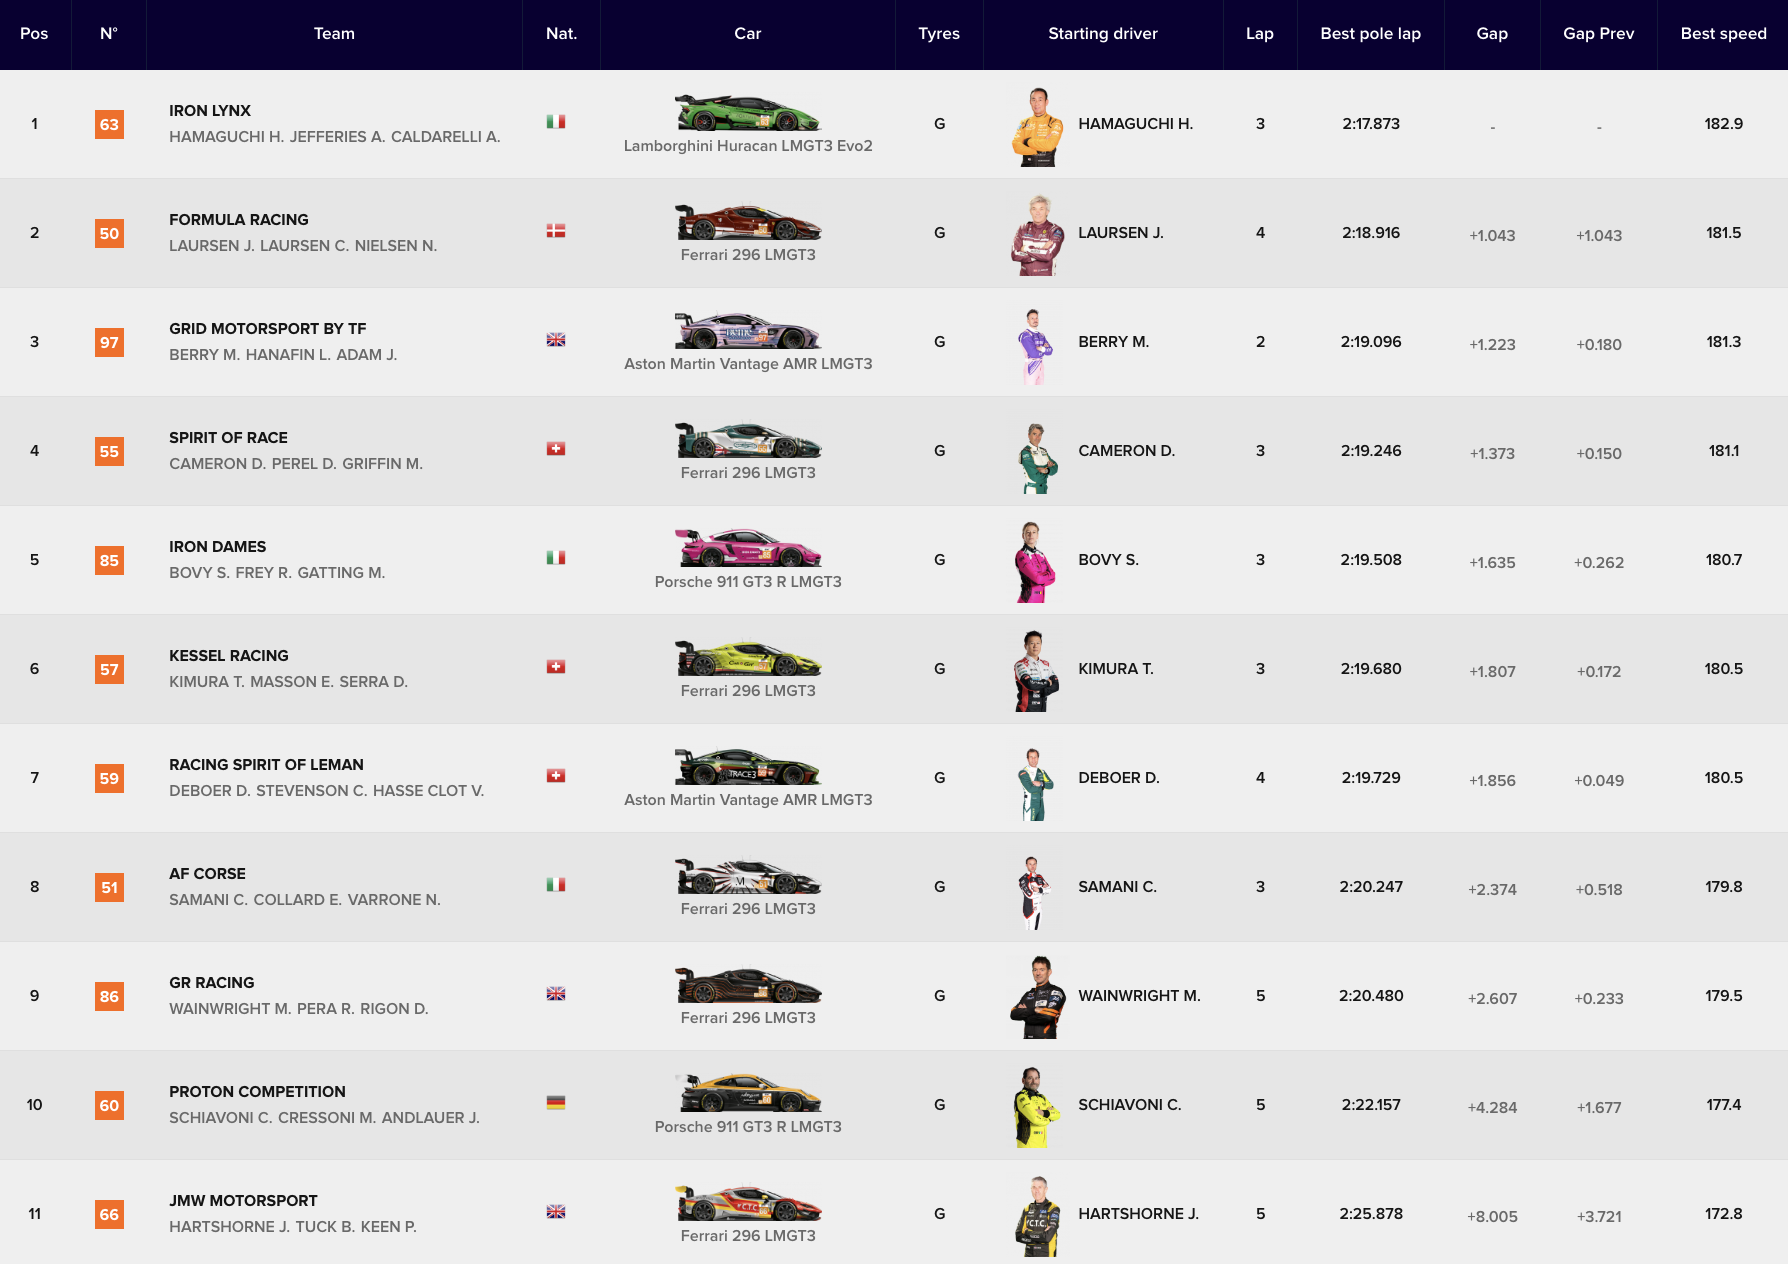Screen dimensions: 1788x1264
Task: Click the German flag in Proton Competition row
Action: (x=556, y=1103)
